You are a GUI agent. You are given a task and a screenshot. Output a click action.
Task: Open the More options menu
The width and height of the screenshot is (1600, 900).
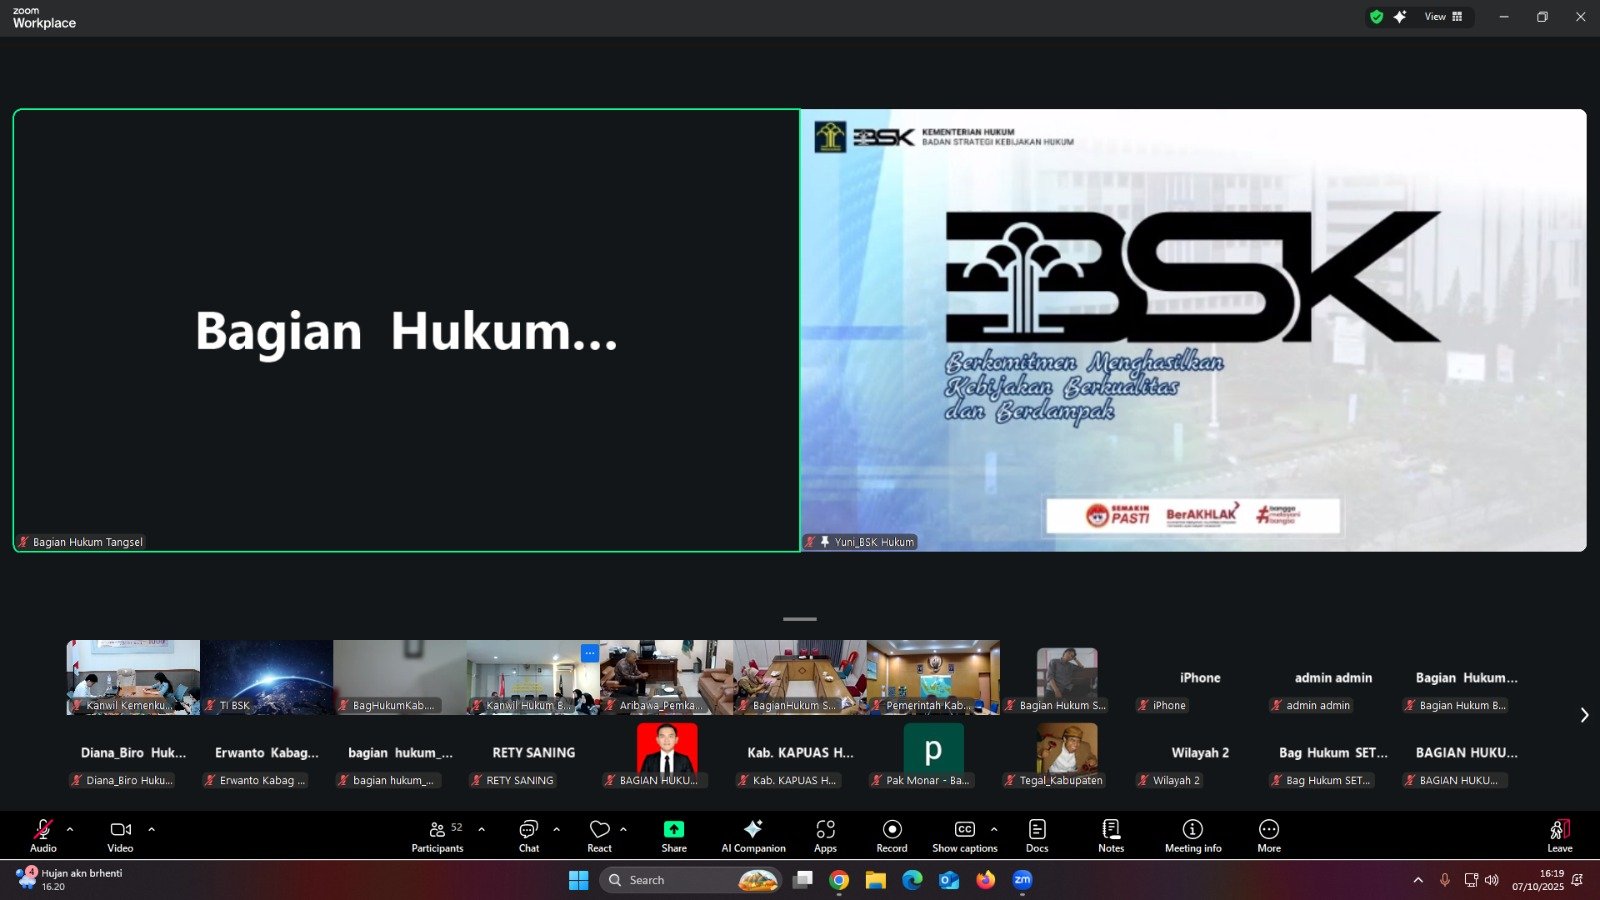point(1269,835)
